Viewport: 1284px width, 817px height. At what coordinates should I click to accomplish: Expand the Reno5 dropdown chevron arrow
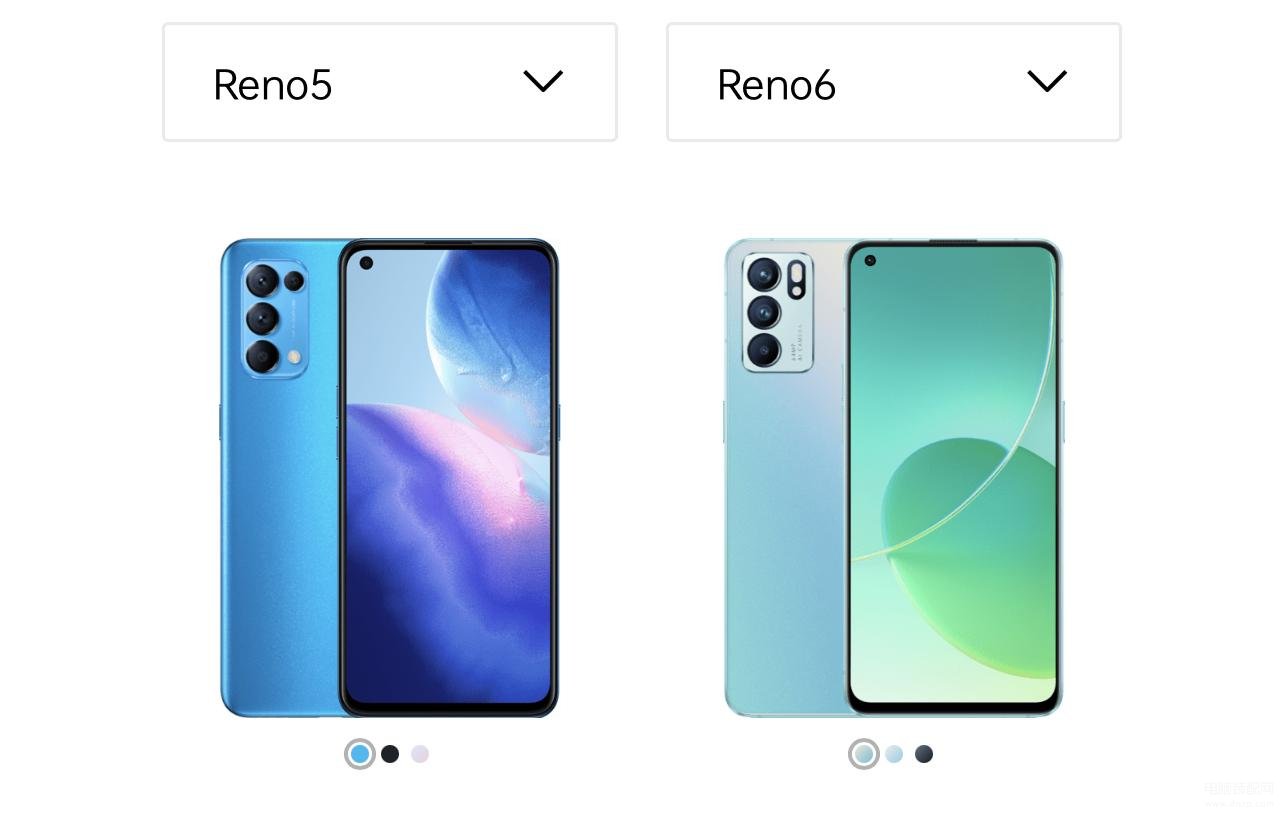[x=543, y=81]
